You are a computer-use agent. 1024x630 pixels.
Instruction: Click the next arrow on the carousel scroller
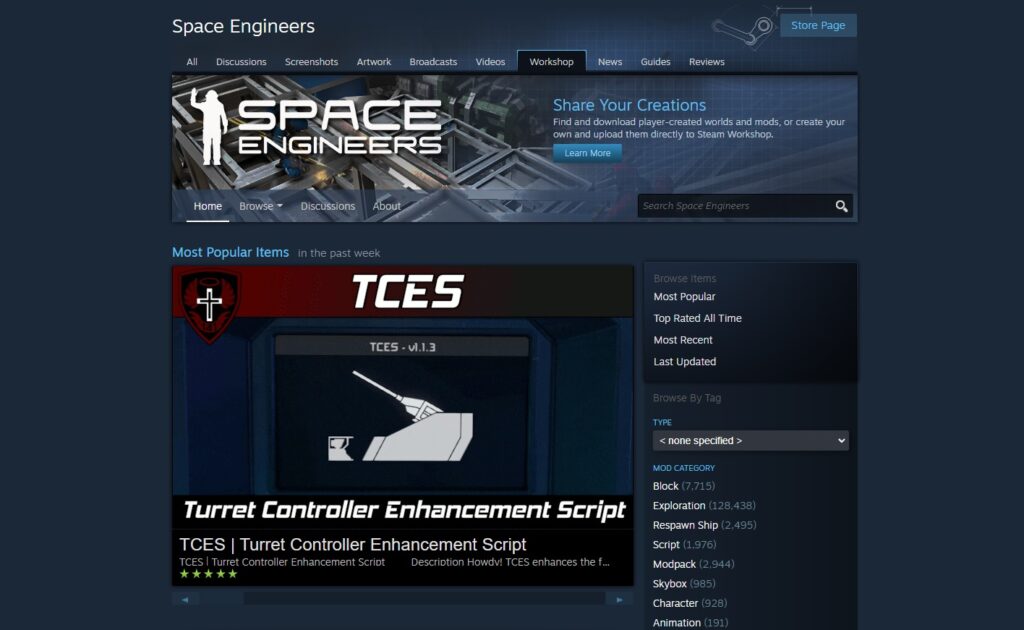tap(619, 599)
